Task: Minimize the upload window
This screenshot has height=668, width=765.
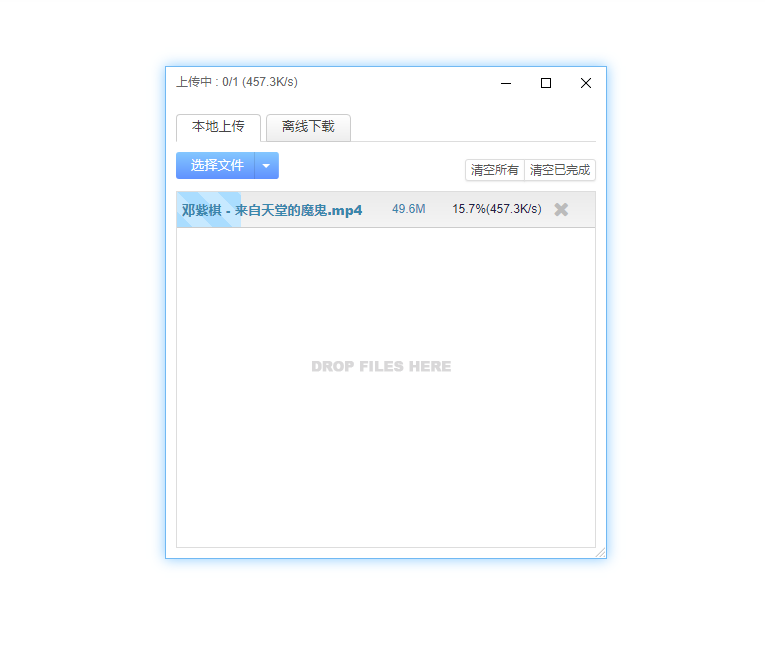Action: pyautogui.click(x=506, y=83)
